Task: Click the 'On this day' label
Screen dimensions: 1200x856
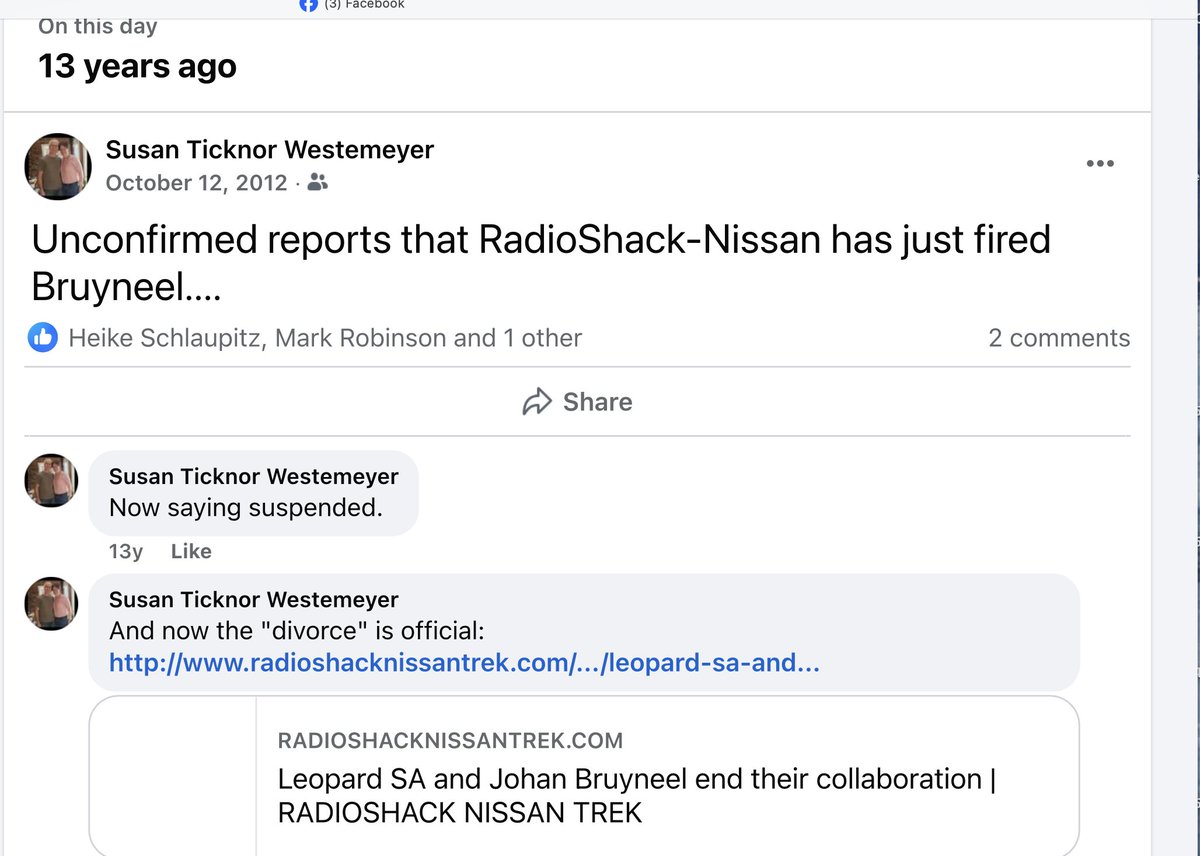Action: (98, 27)
